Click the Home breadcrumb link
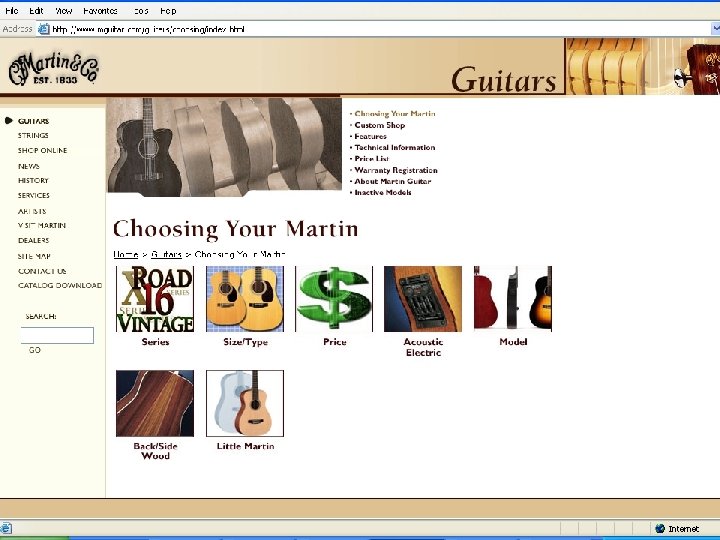The width and height of the screenshot is (720, 540). tap(126, 254)
